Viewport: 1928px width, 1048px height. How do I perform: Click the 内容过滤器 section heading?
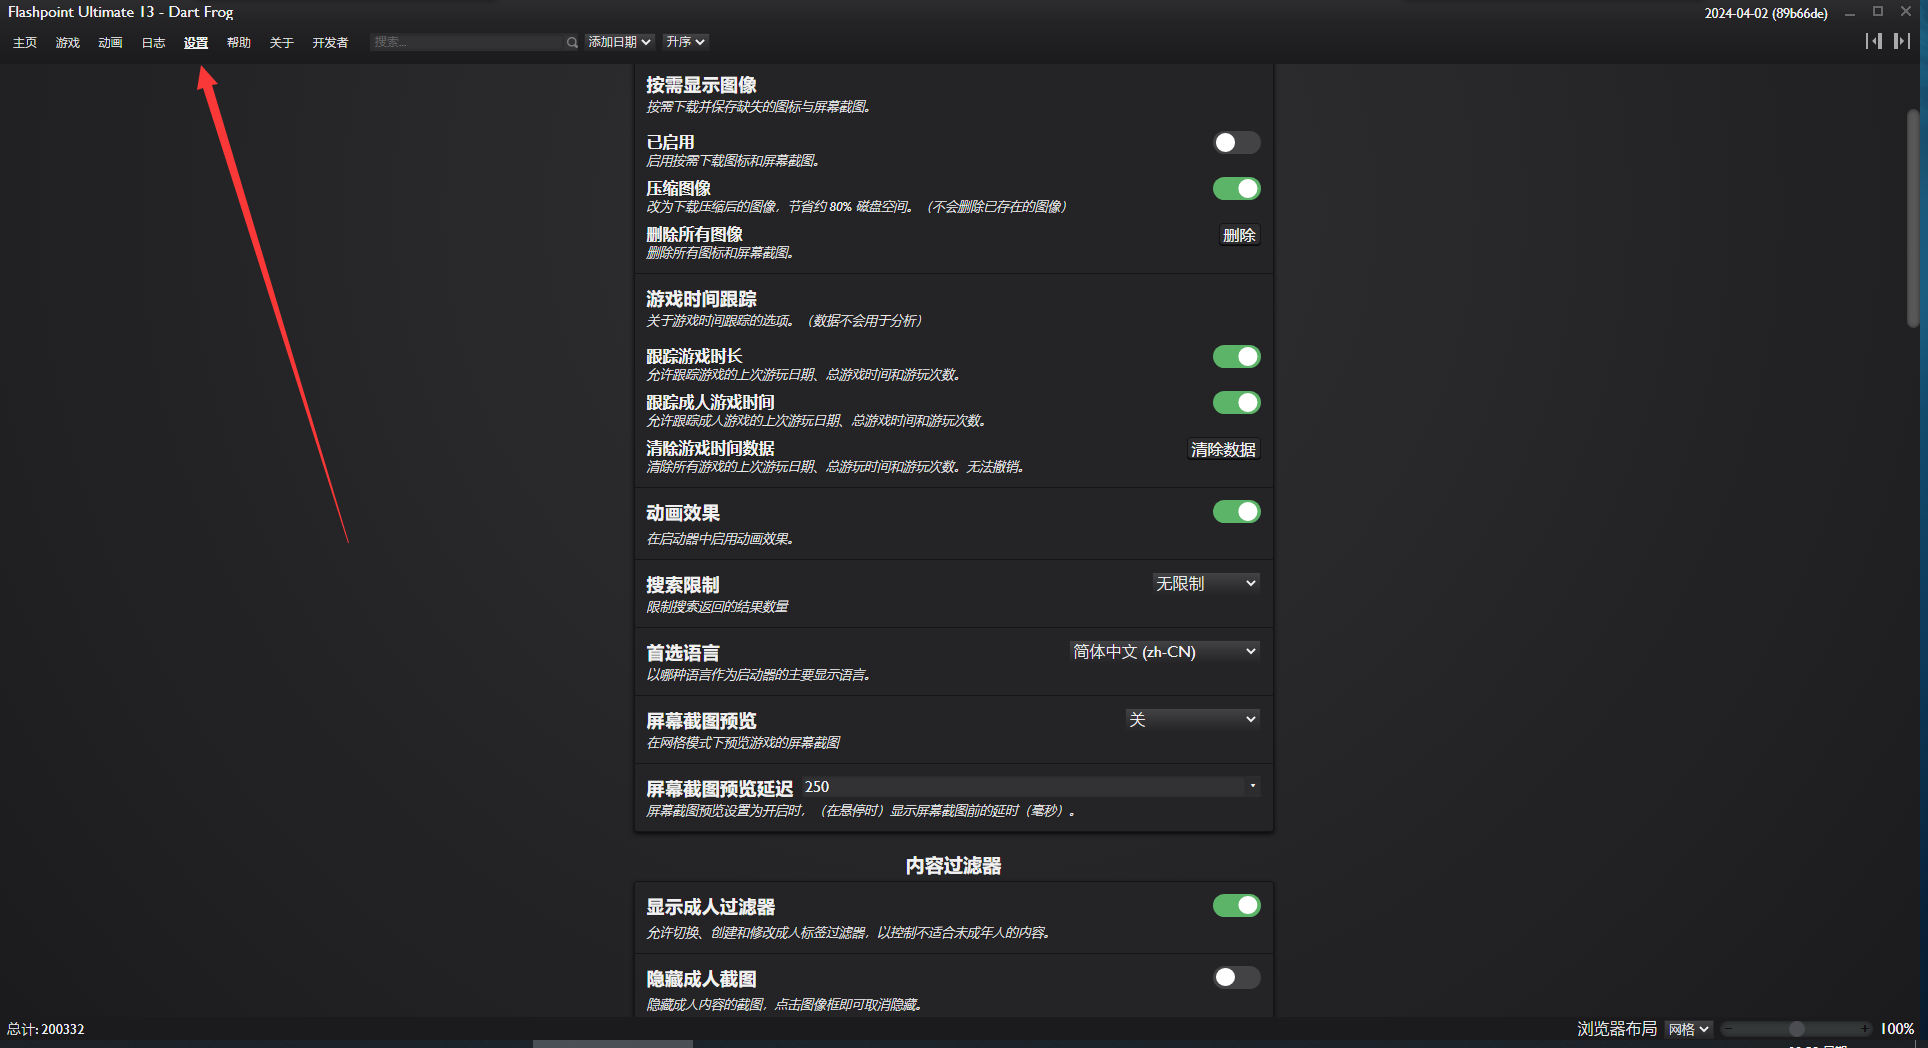(954, 866)
